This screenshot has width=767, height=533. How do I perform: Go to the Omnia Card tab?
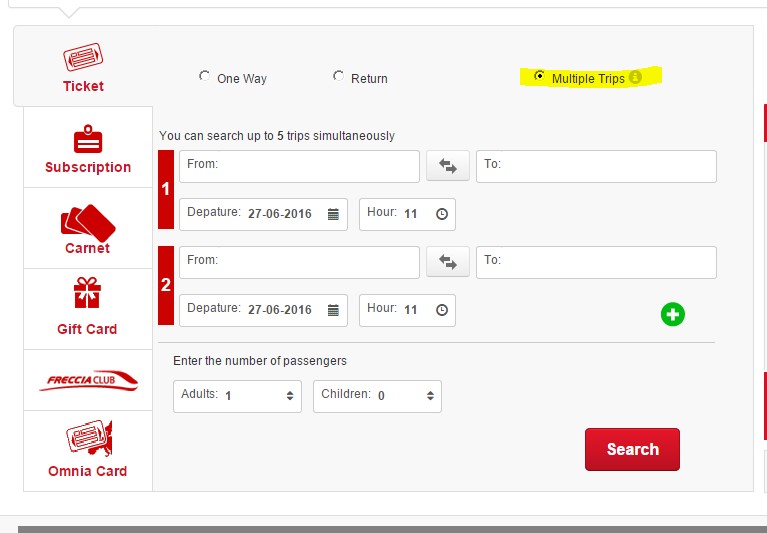(88, 449)
